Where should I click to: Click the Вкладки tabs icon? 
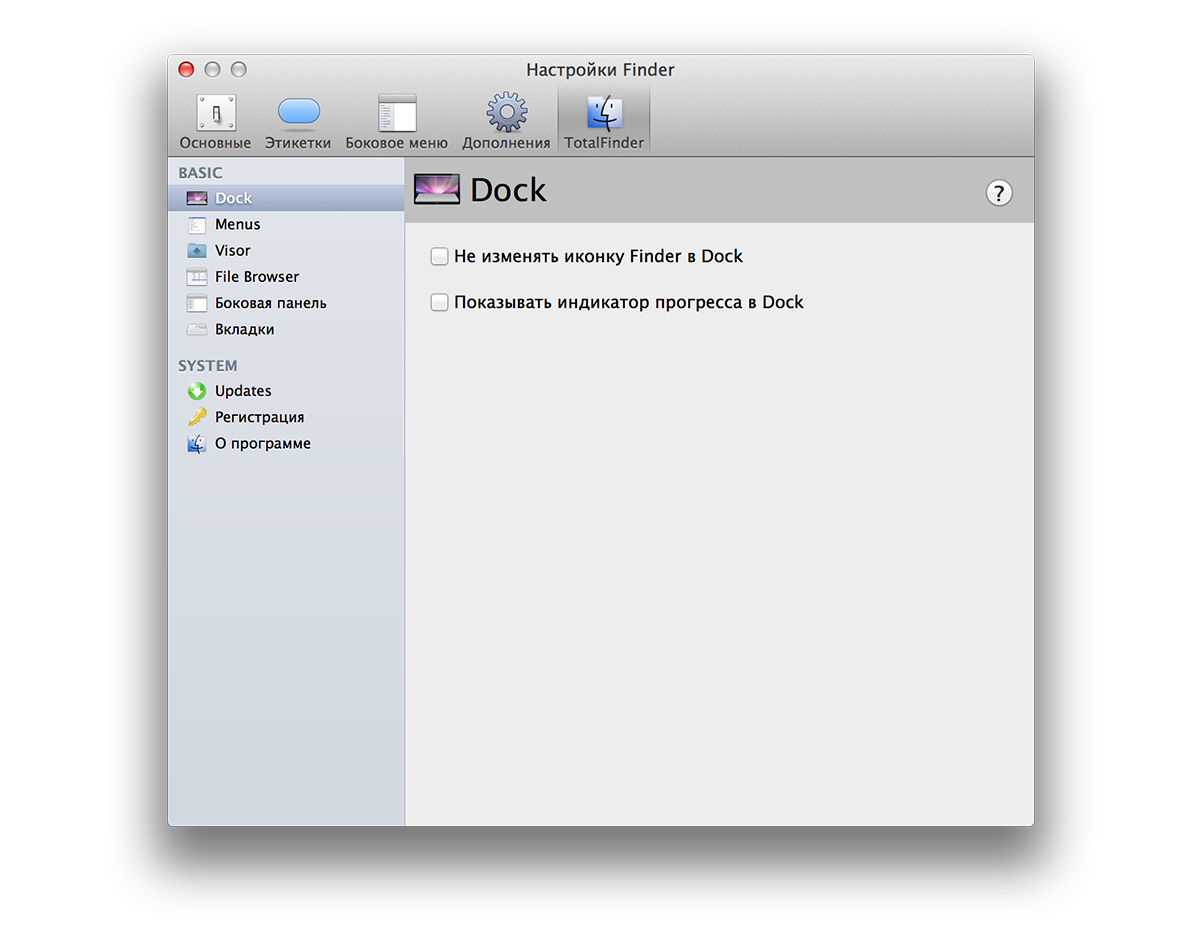click(x=197, y=329)
